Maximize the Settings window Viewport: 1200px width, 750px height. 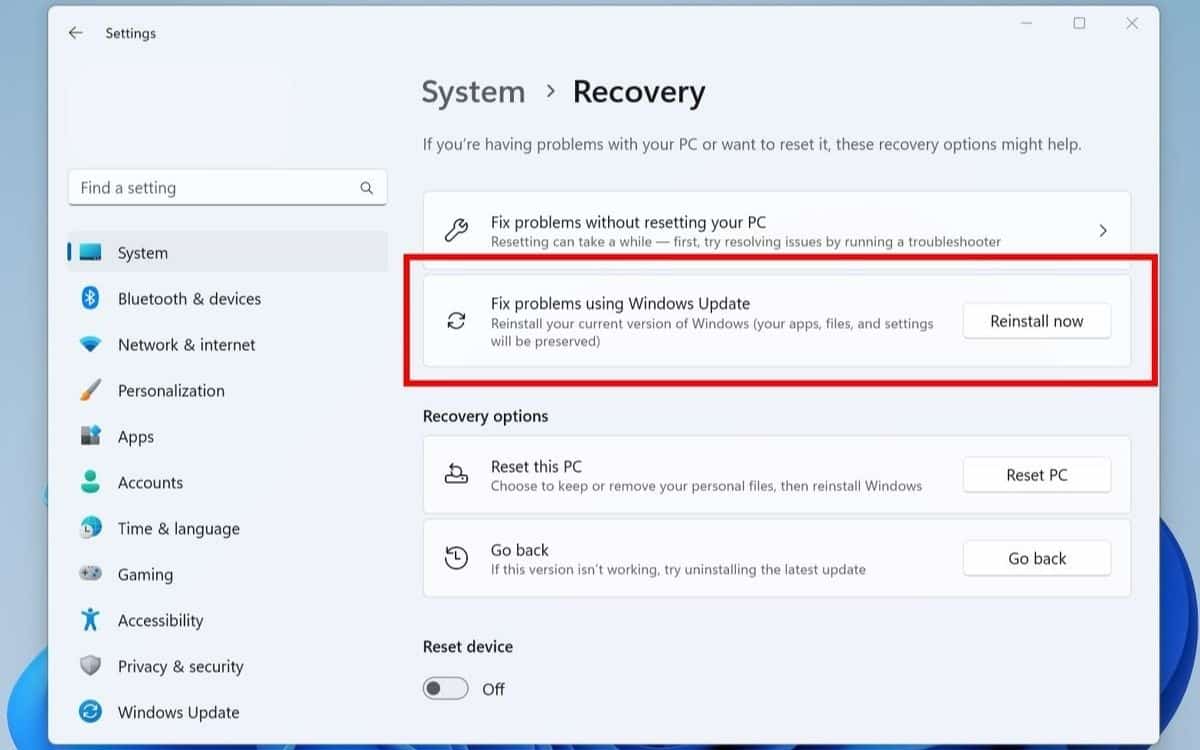click(1079, 23)
